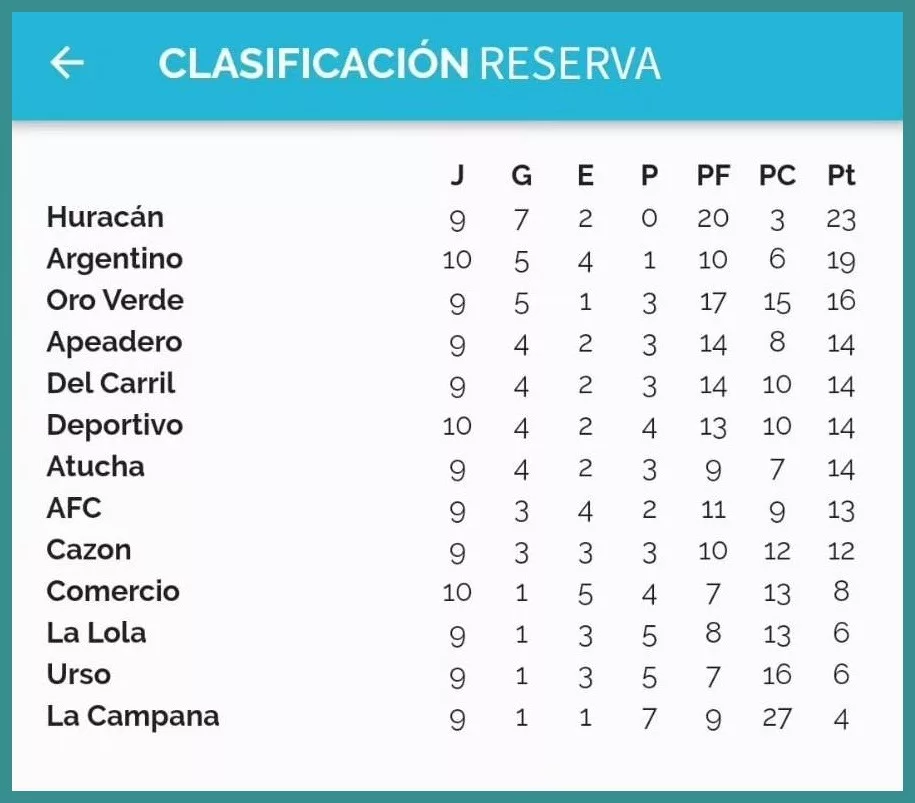Click the CLASIFICACIÓN RESERVA header title
Image resolution: width=915 pixels, height=803 pixels.
409,63
